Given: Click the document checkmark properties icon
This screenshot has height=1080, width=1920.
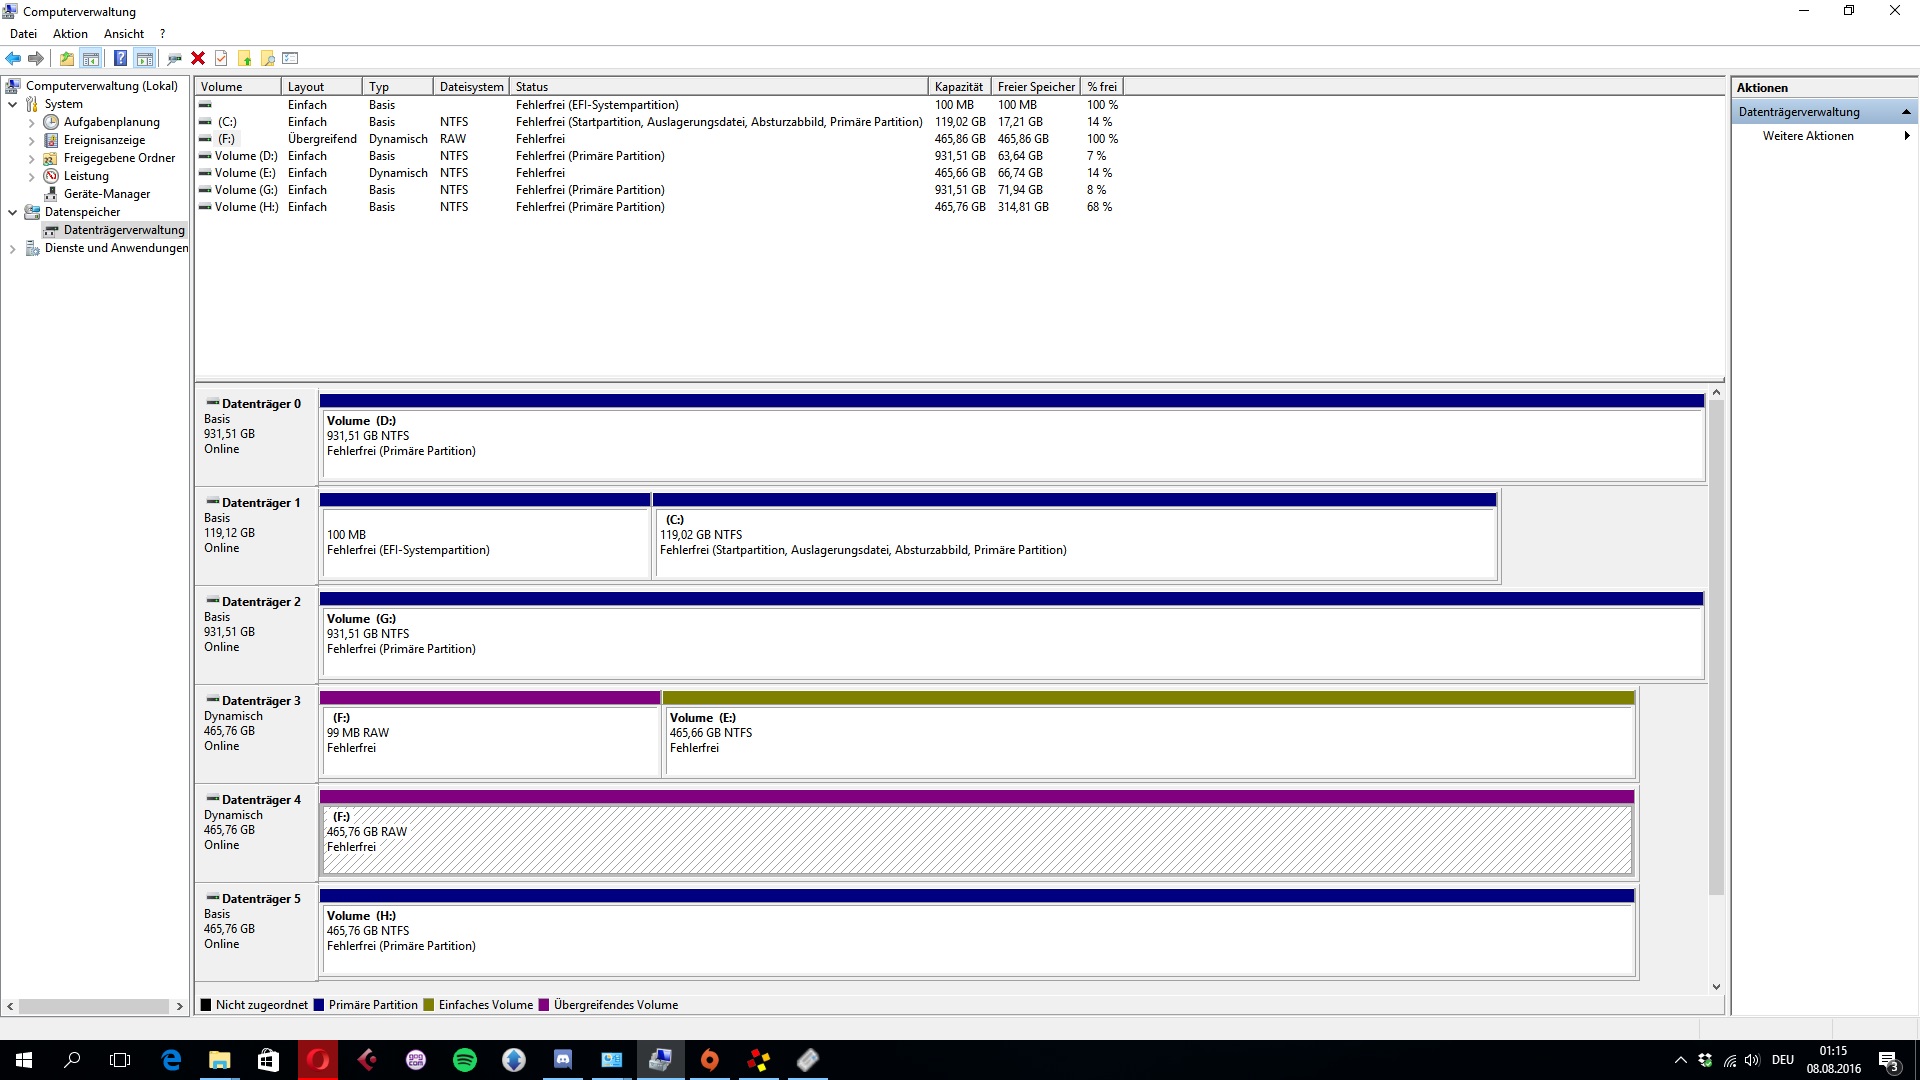Looking at the screenshot, I should 221,58.
